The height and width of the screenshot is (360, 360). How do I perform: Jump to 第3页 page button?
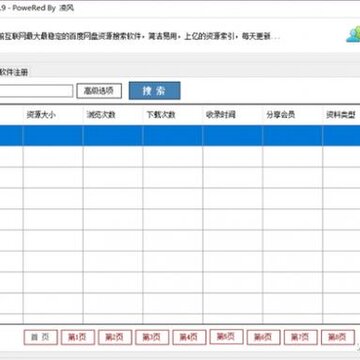(x=152, y=337)
